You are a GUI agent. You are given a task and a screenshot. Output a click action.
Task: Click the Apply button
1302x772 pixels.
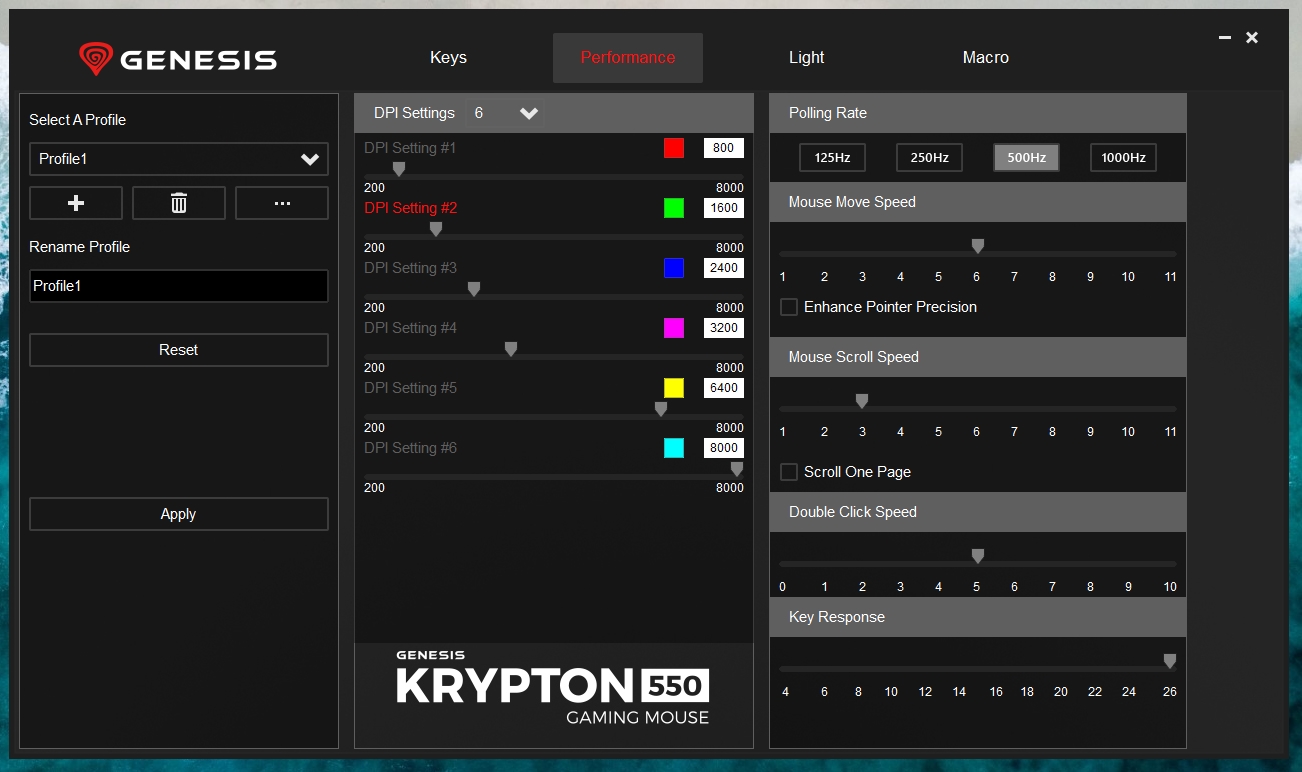pos(179,514)
